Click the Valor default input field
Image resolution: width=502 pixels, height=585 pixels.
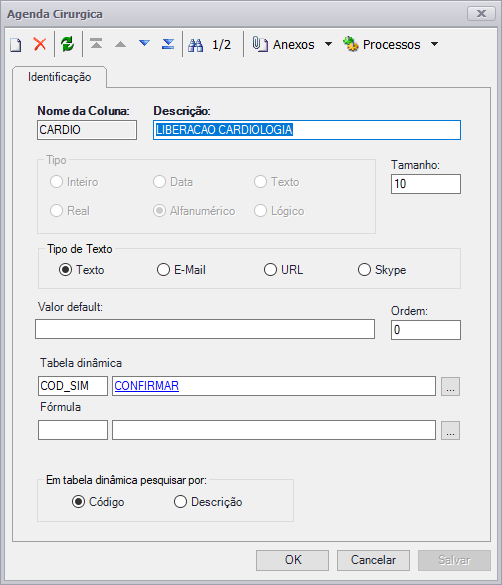(205, 329)
